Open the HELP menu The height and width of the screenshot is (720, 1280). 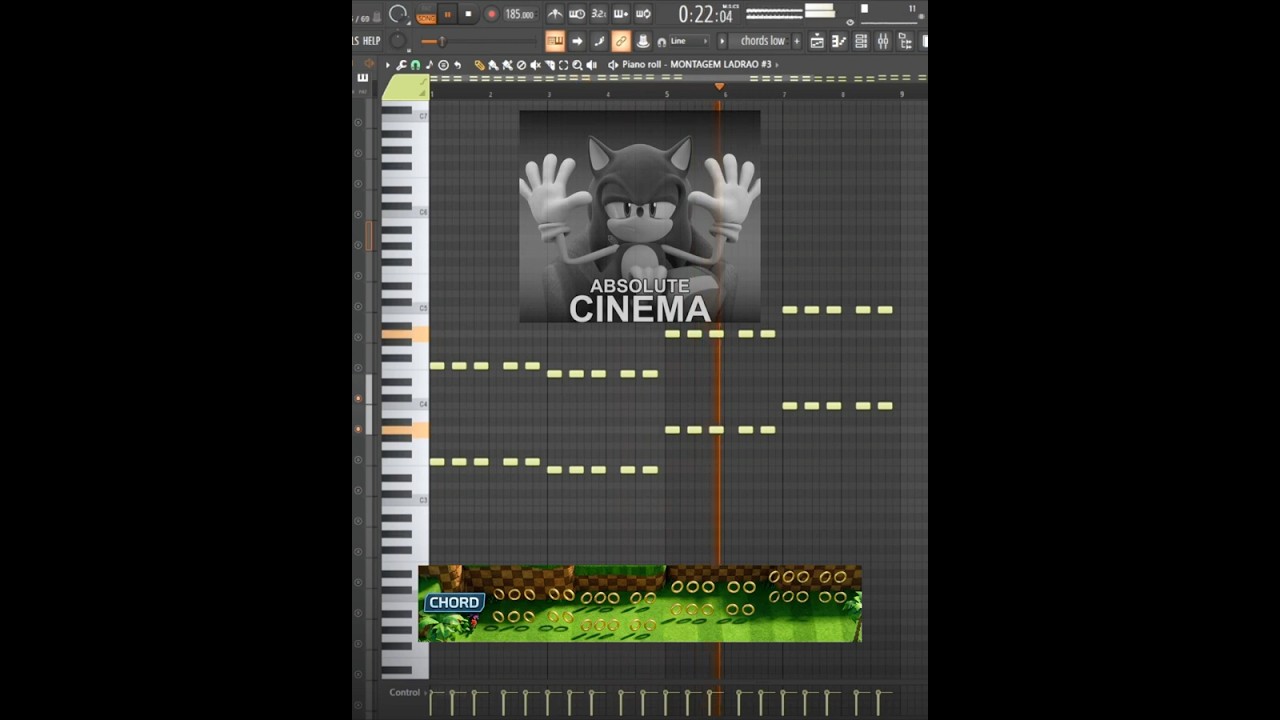(371, 41)
